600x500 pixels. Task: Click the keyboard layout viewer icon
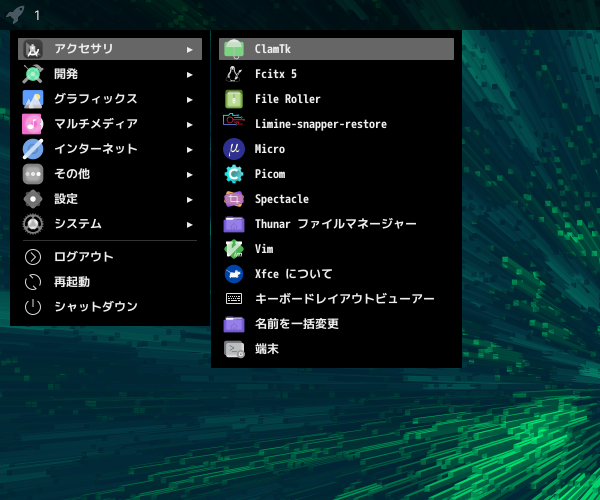pos(234,299)
